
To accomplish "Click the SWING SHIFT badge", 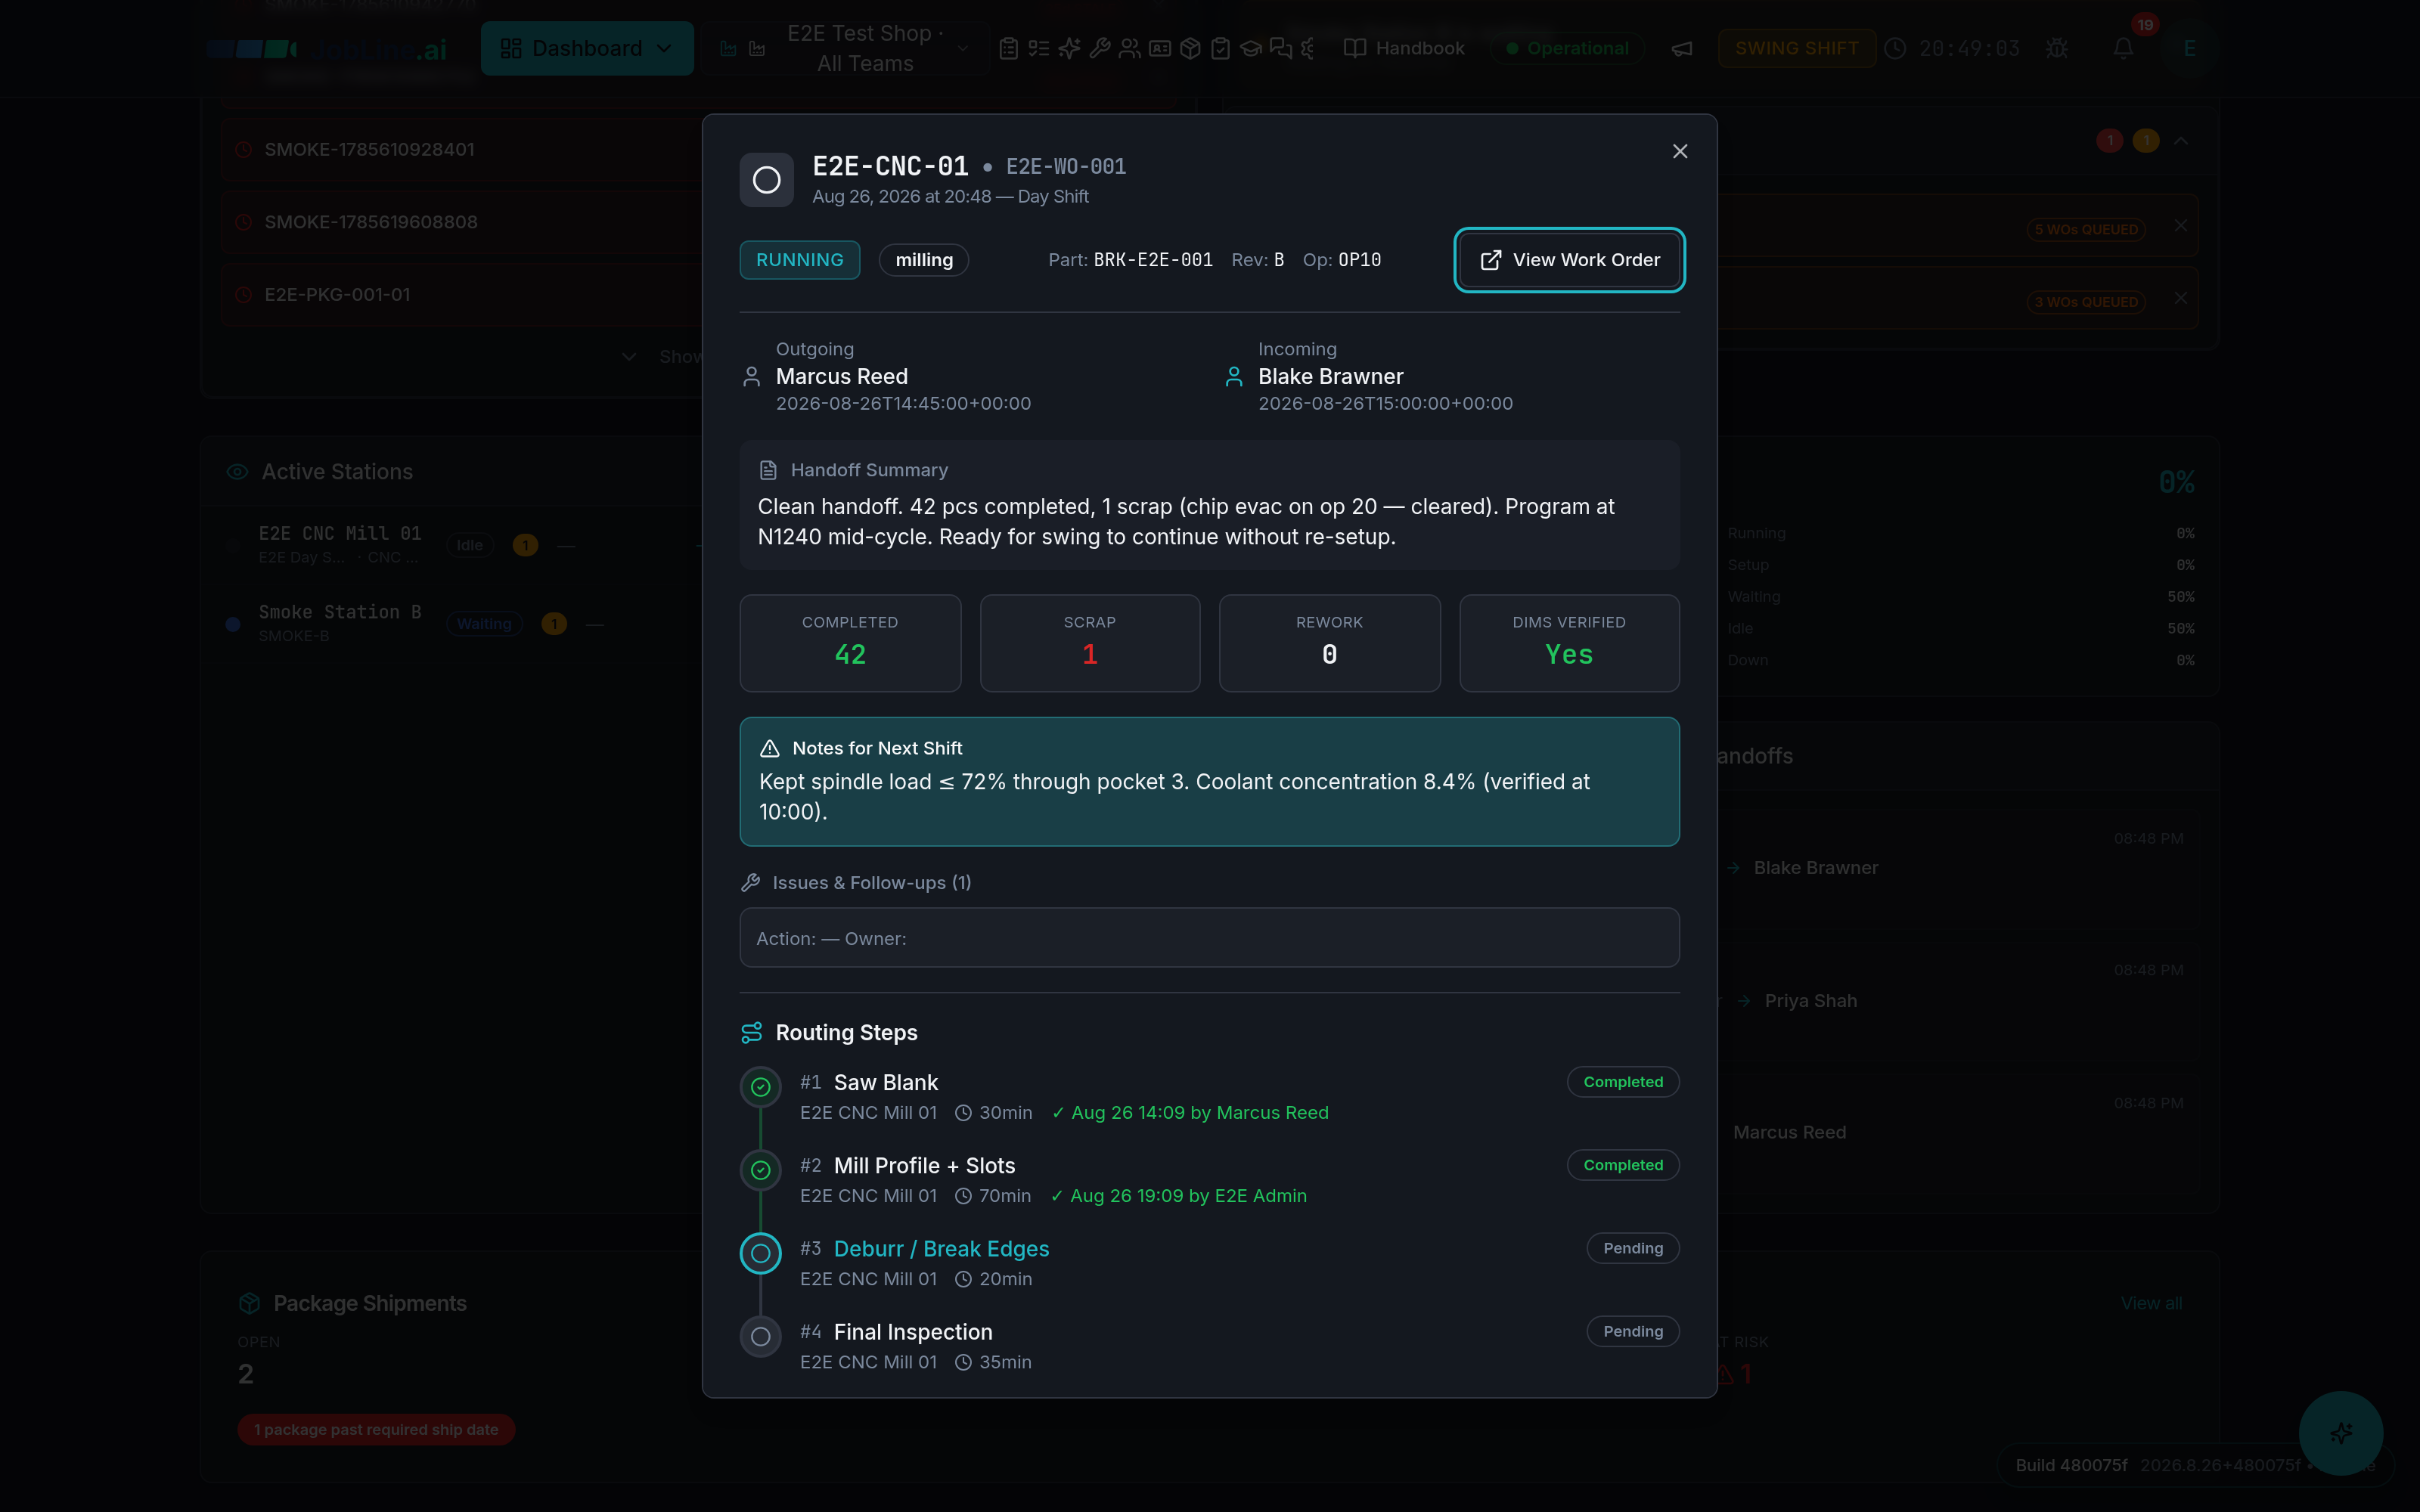I will click(x=1796, y=48).
